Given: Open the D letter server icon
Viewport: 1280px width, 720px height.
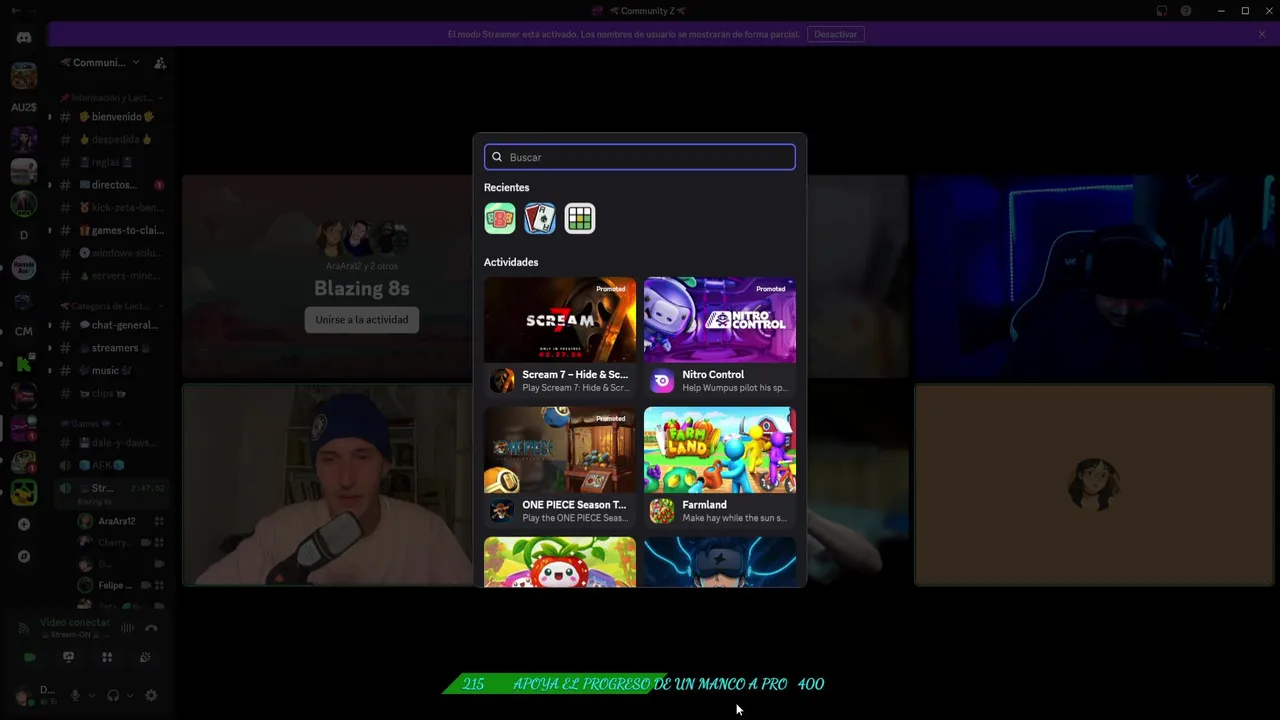Looking at the screenshot, I should pos(24,235).
